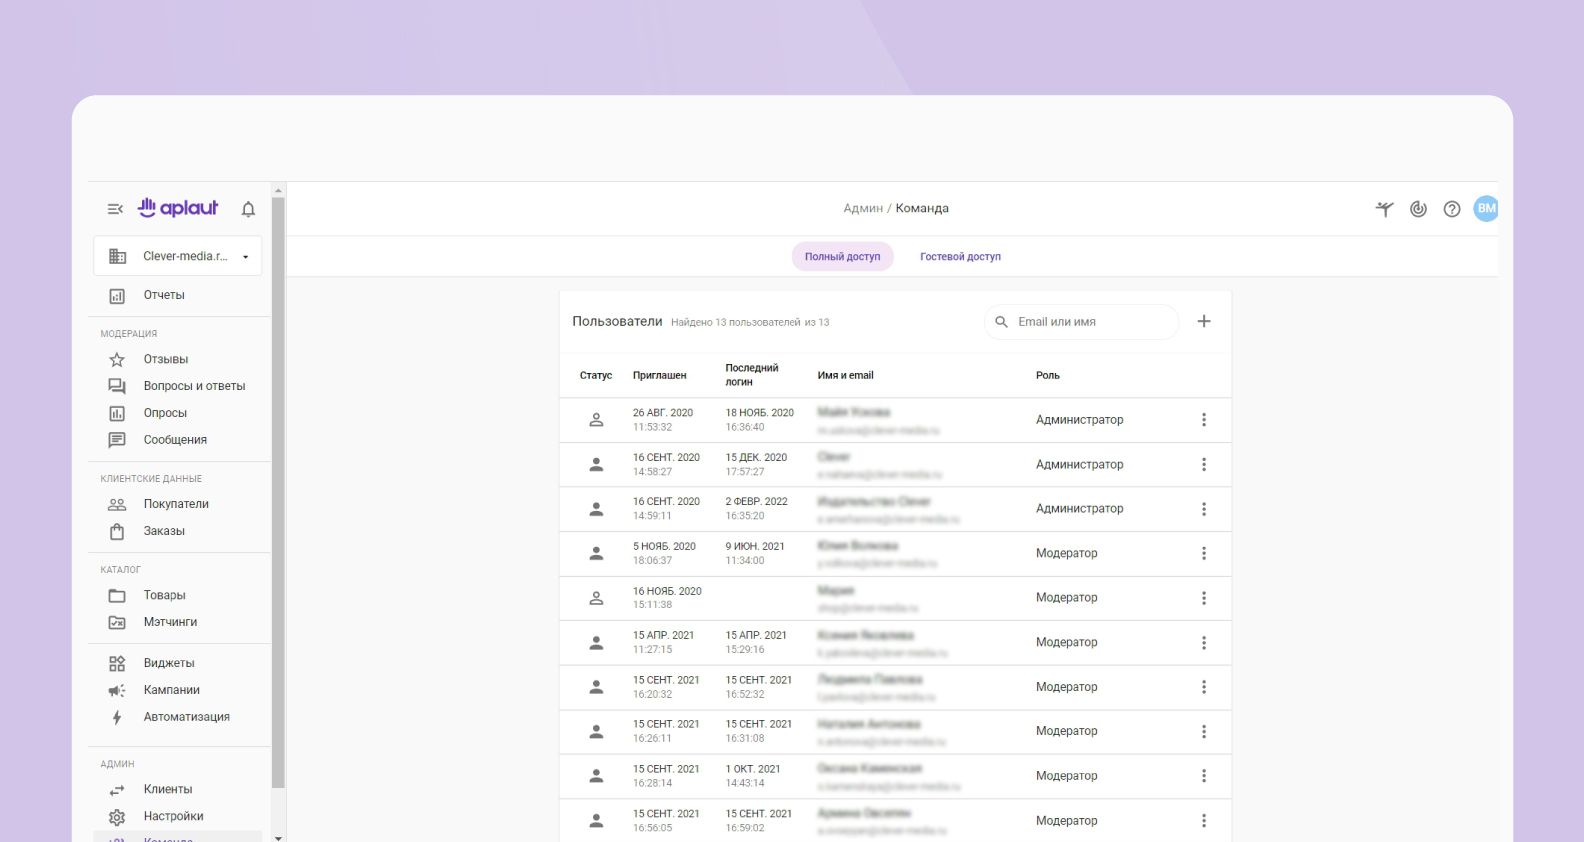Viewport: 1584px width, 842px height.
Task: Click the palm tree icon in the header
Action: pyautogui.click(x=1384, y=209)
